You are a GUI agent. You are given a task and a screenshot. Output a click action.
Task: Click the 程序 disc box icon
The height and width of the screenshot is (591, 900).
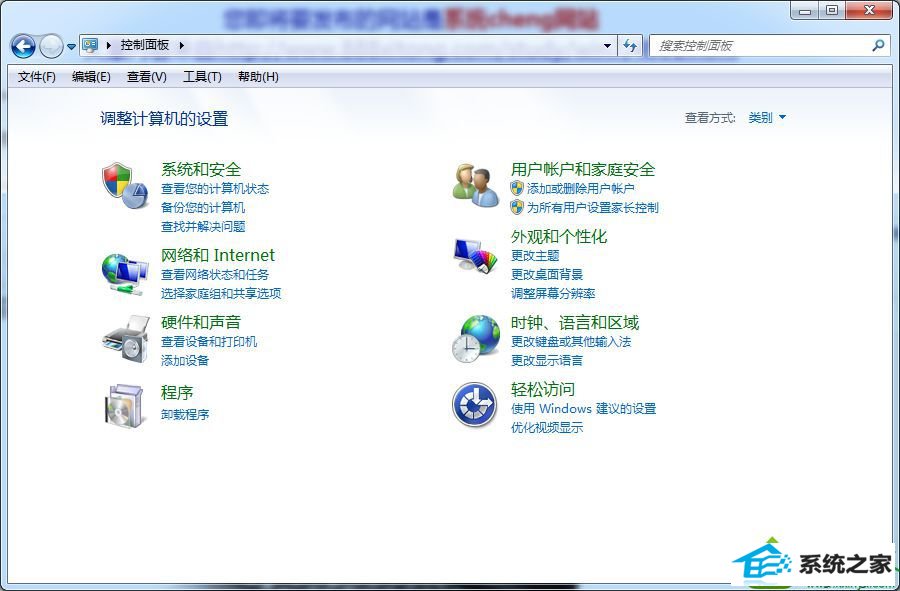(124, 406)
